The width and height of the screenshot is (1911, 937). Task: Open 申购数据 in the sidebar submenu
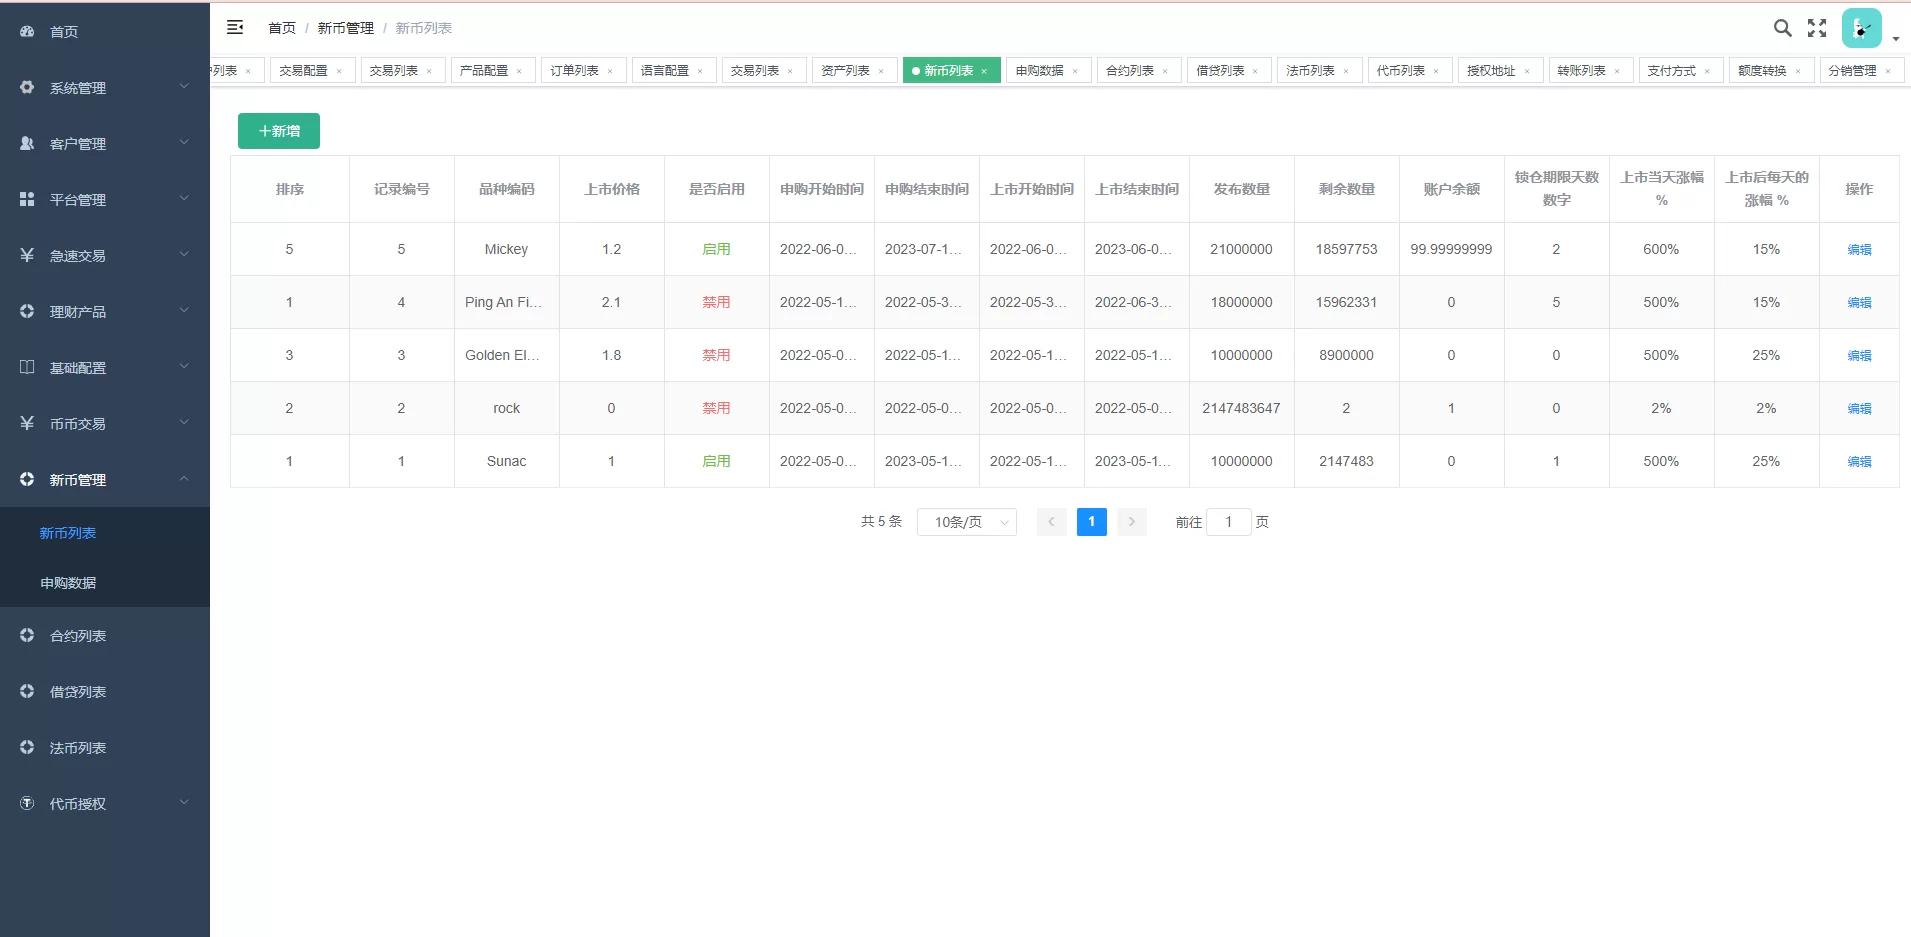pos(68,583)
